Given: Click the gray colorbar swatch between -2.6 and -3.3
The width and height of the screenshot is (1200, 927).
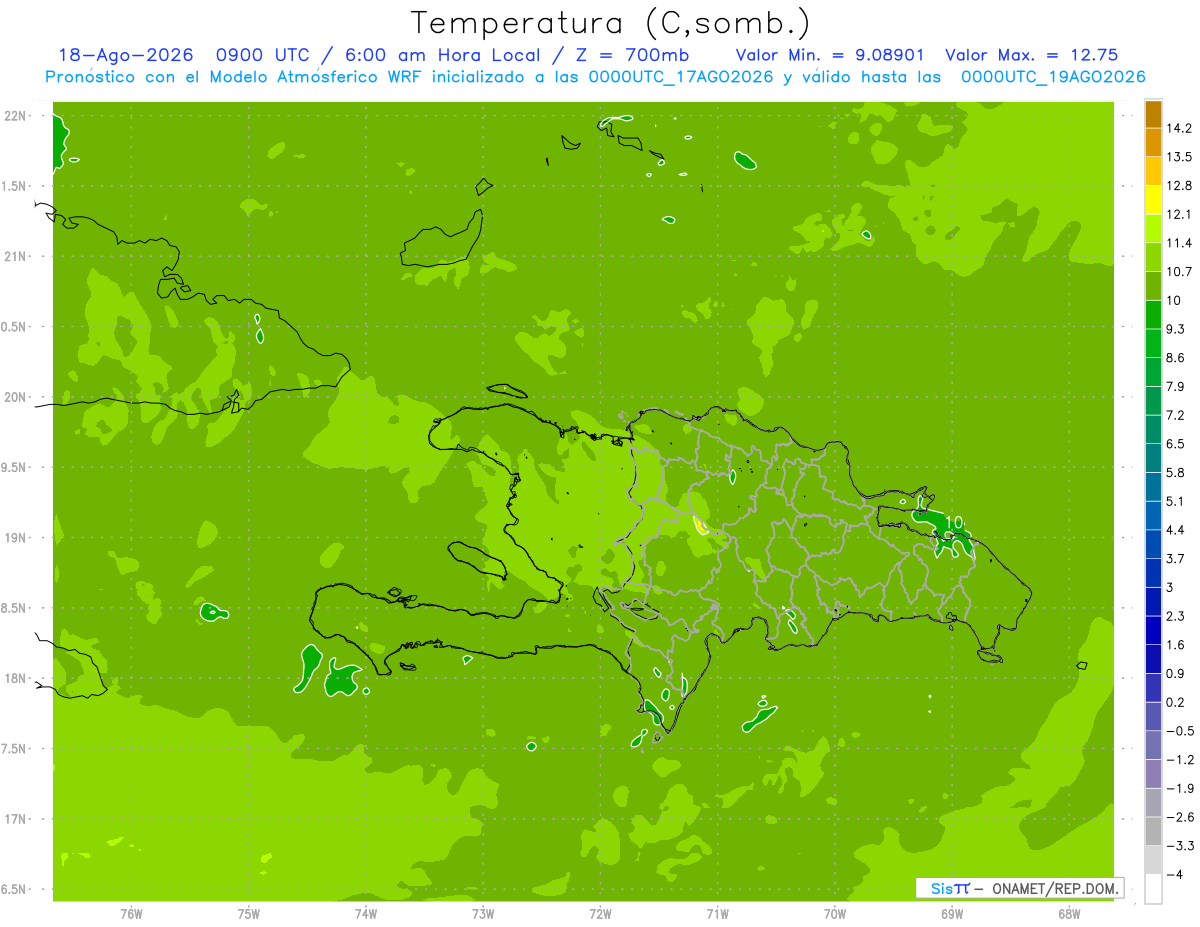Looking at the screenshot, I should pos(1153,831).
